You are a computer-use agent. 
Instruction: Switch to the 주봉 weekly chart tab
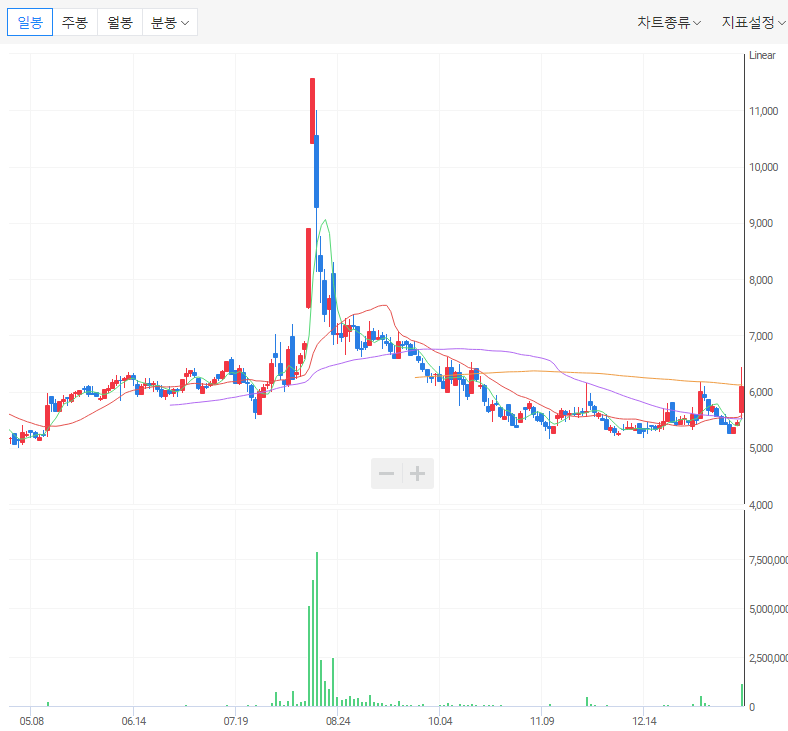pyautogui.click(x=75, y=22)
